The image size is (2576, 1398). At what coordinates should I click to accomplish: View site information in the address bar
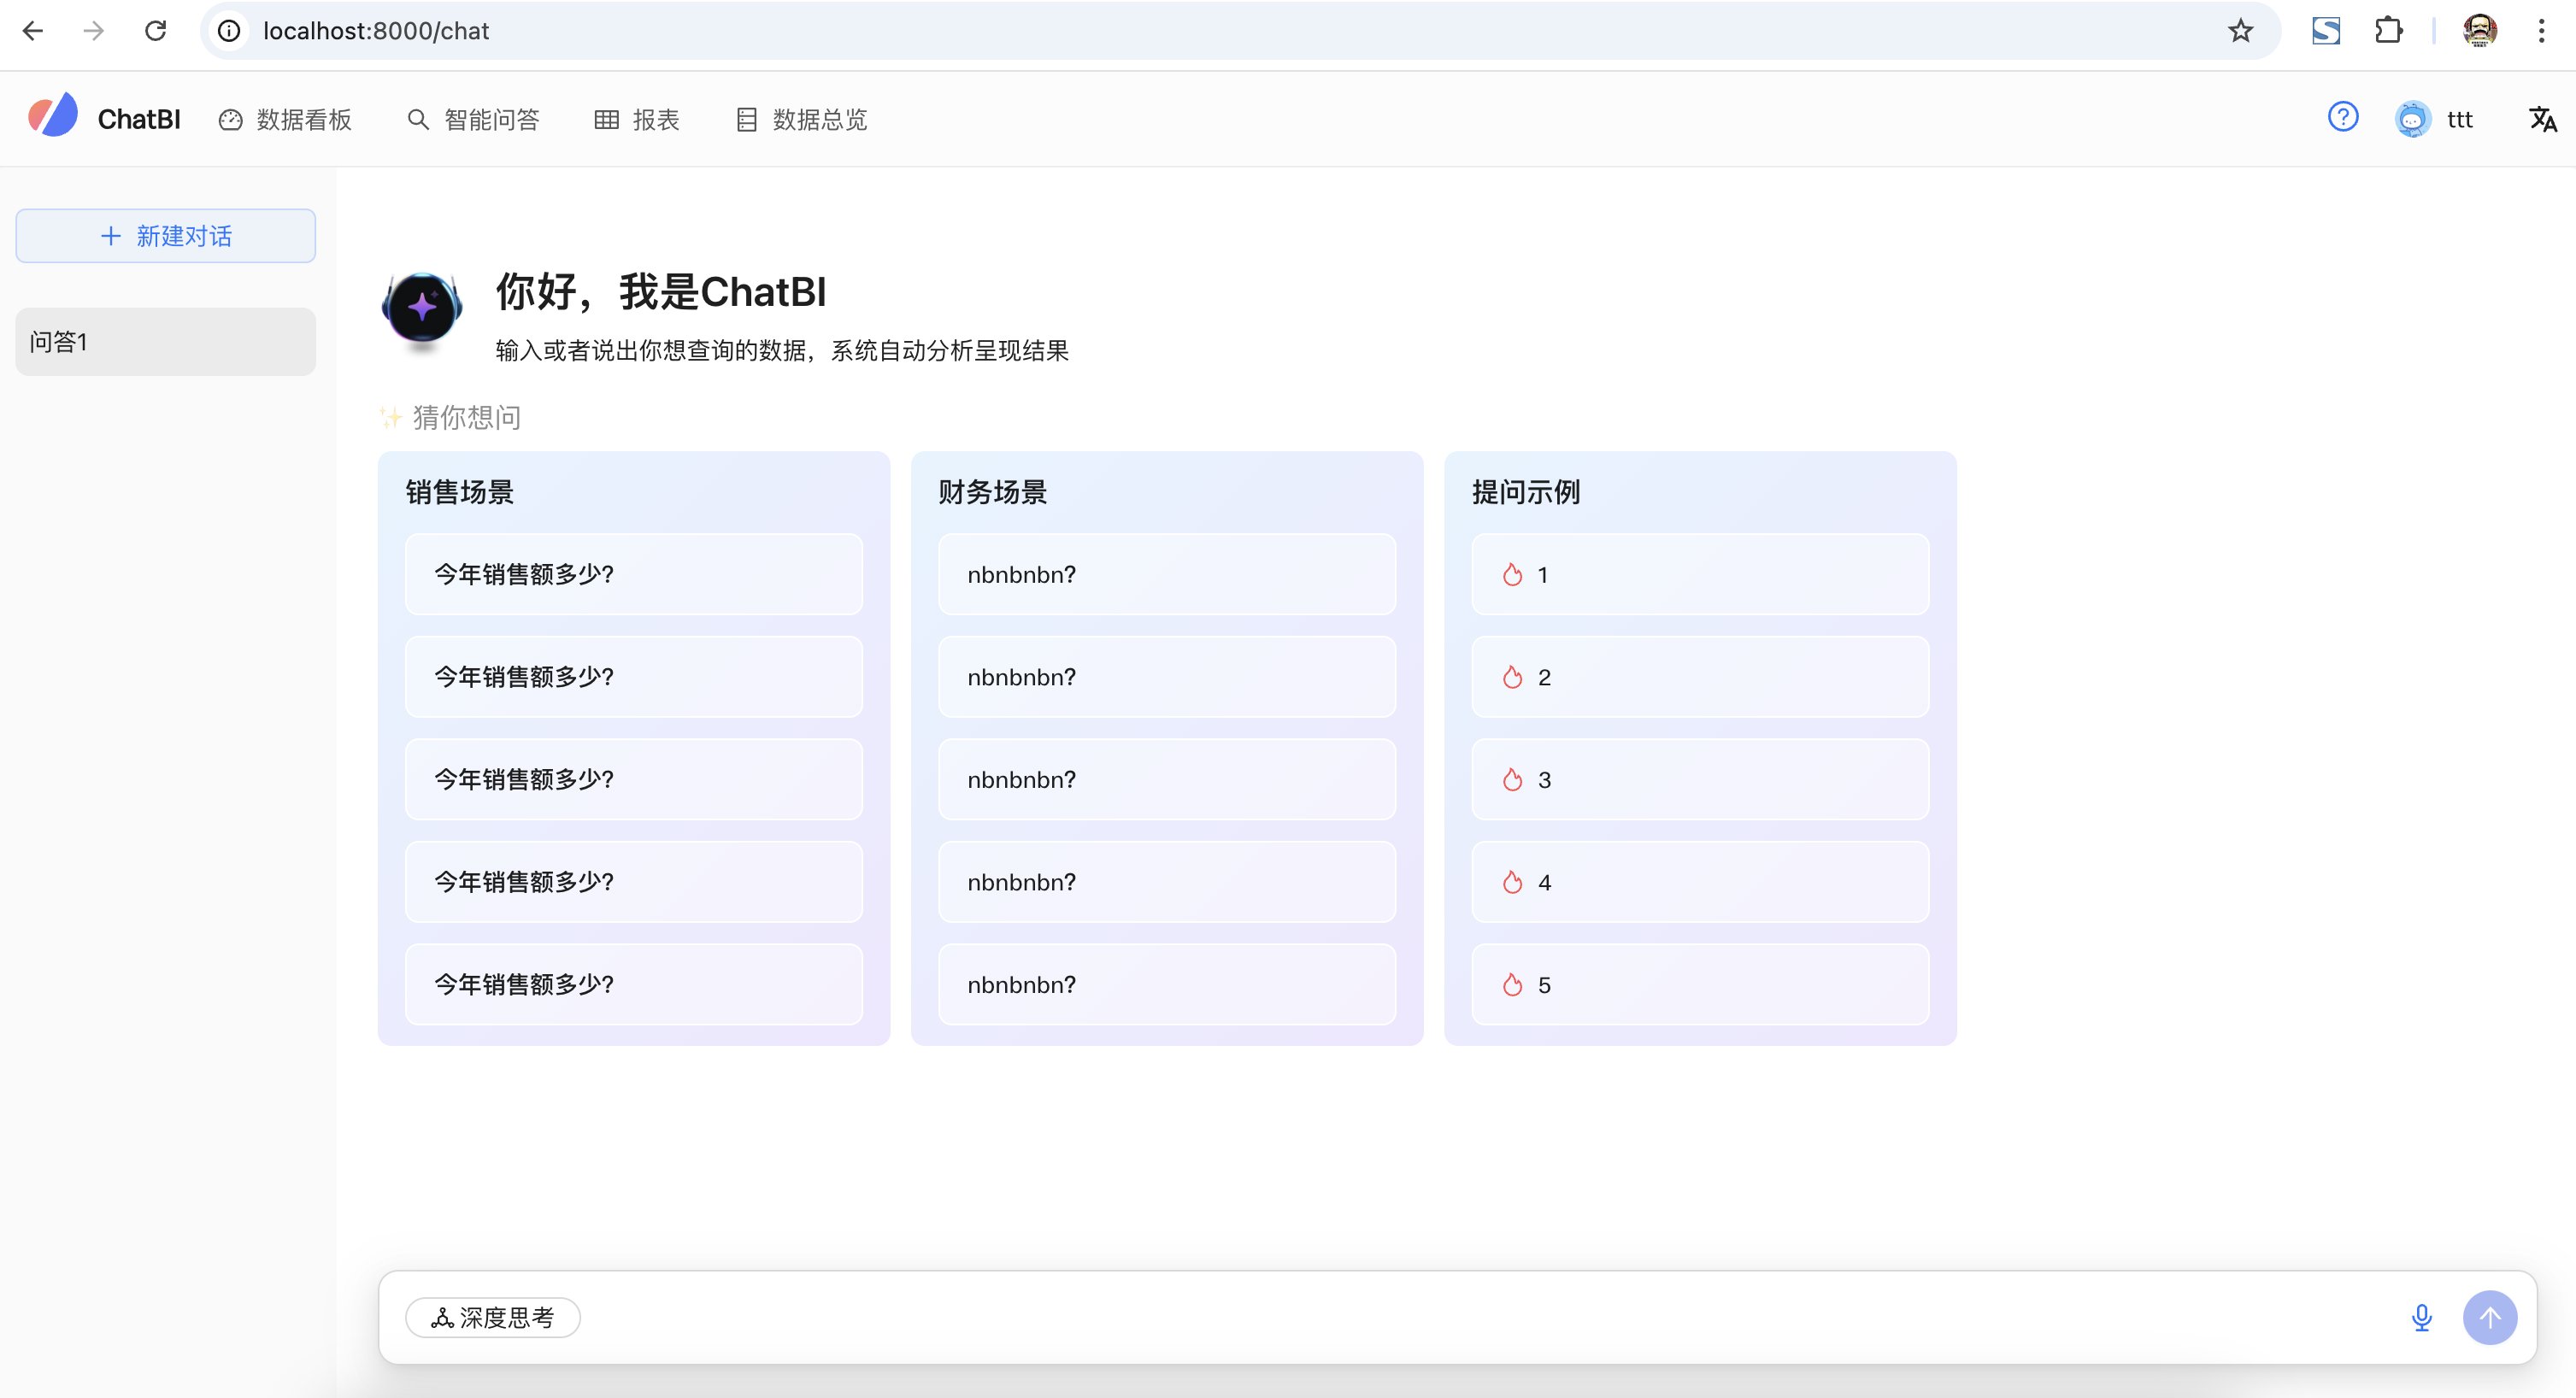228,30
